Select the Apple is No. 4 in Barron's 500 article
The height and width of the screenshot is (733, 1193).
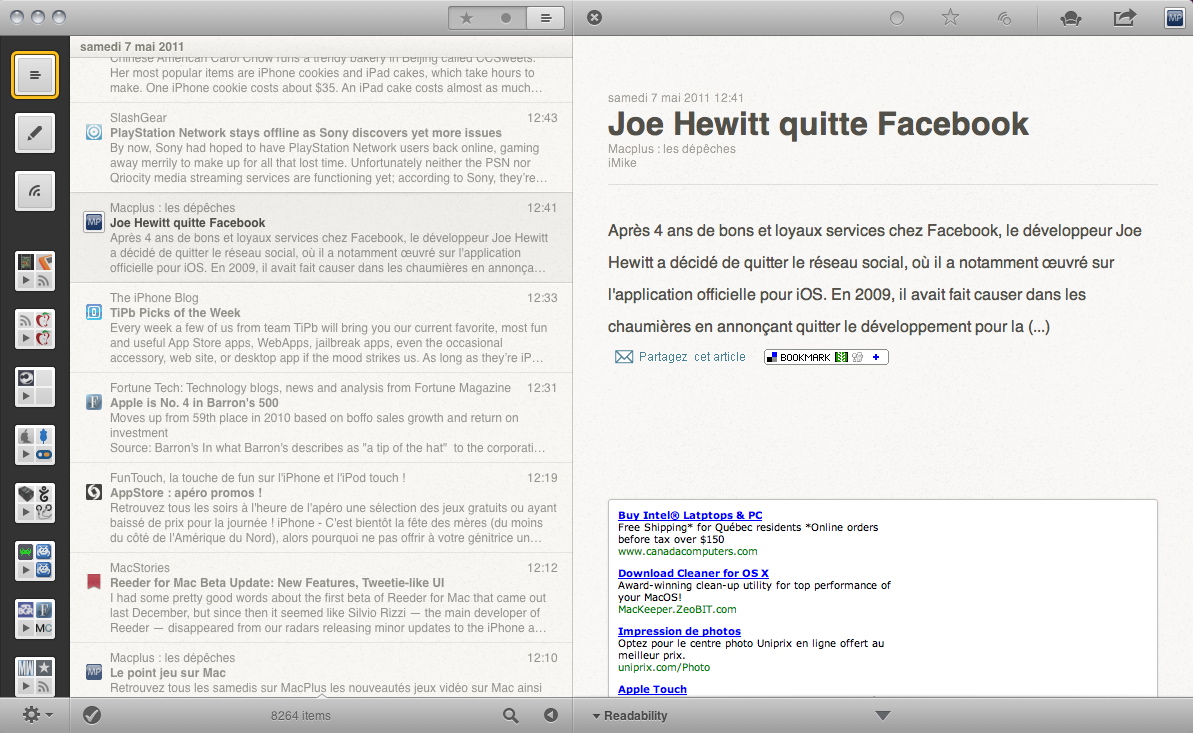(x=321, y=417)
